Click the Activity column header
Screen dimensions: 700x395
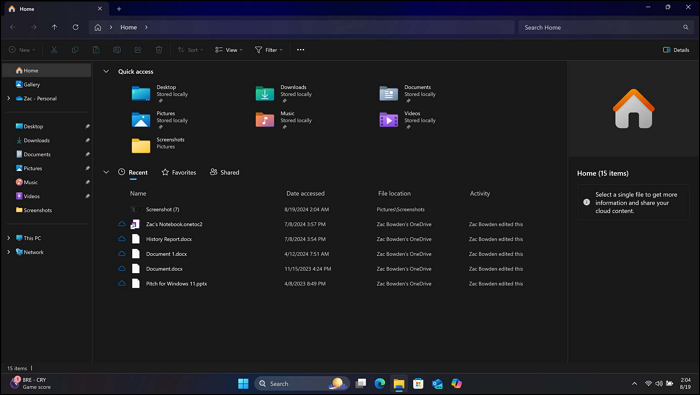pyautogui.click(x=480, y=193)
